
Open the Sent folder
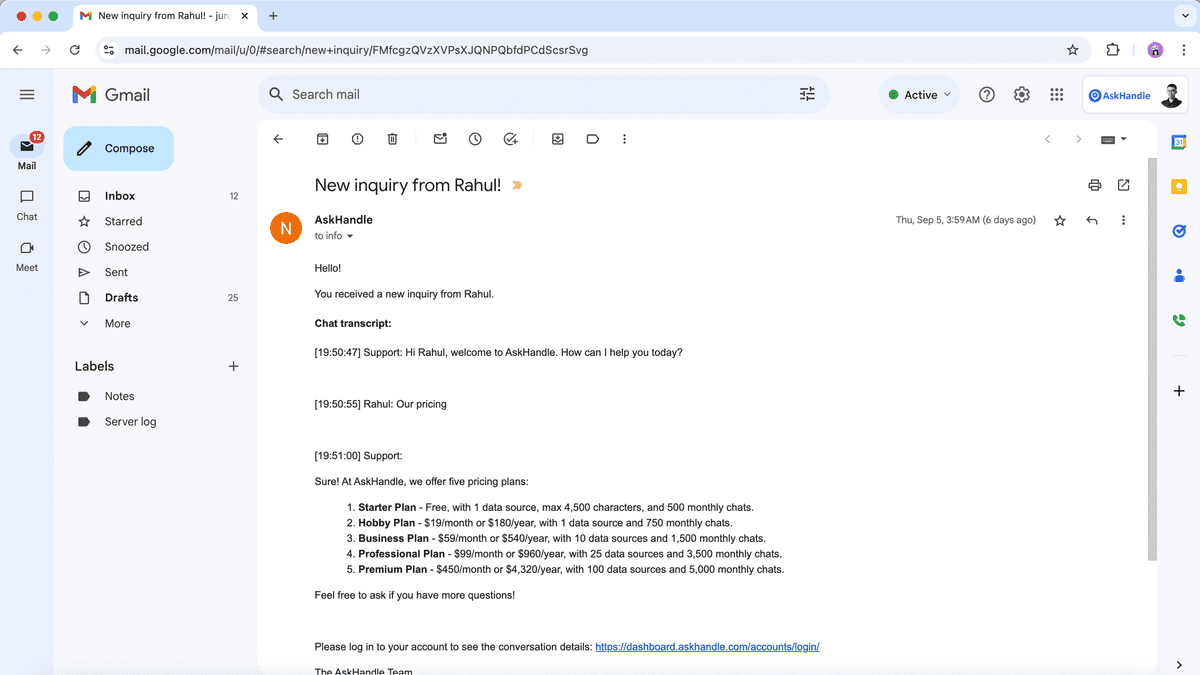[116, 272]
